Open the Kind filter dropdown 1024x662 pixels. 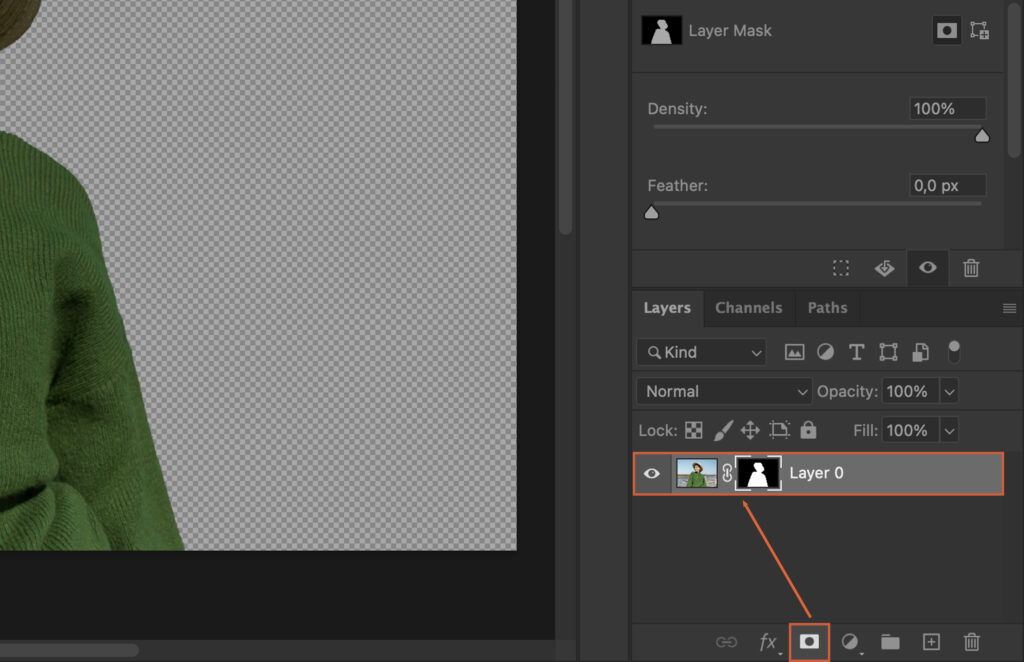point(700,352)
